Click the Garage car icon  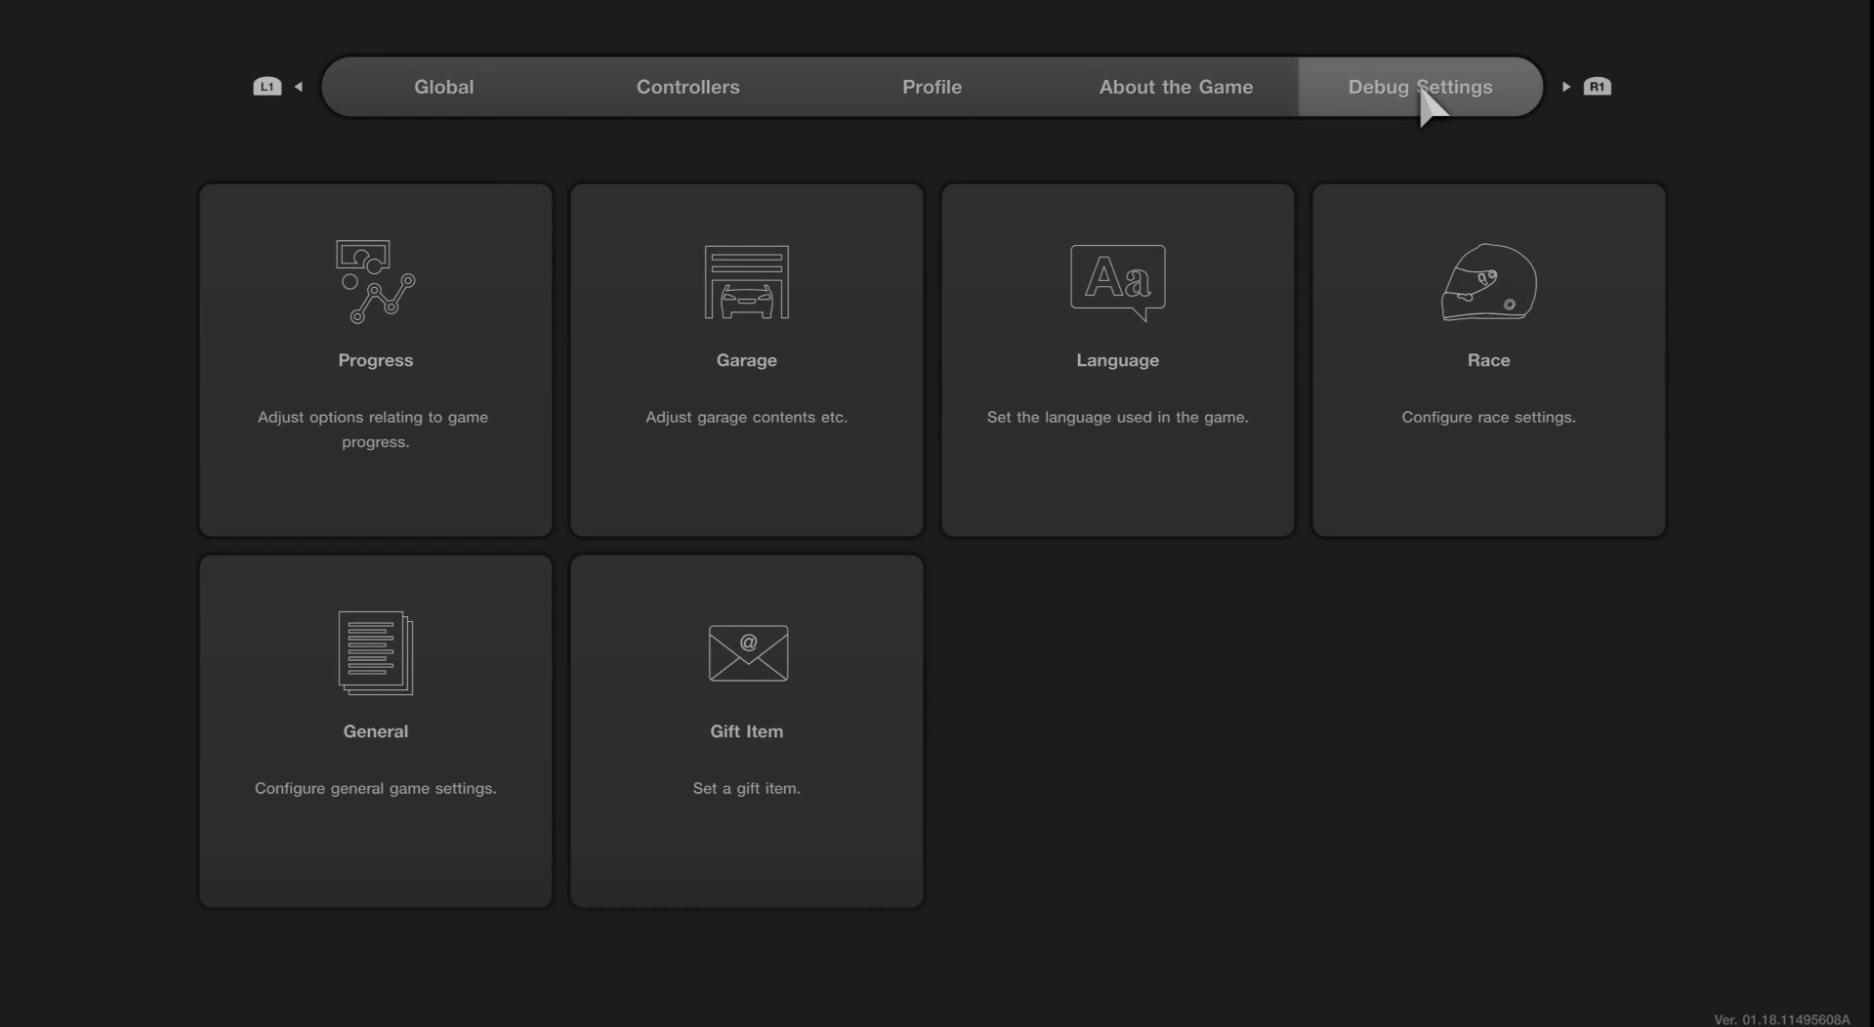click(x=746, y=283)
